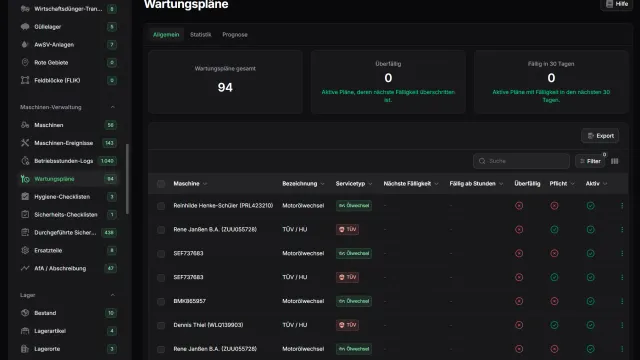Open Feldblöcke (FLIK) sidebar entry
Screen dimensions: 640x360
(x=68, y=80)
